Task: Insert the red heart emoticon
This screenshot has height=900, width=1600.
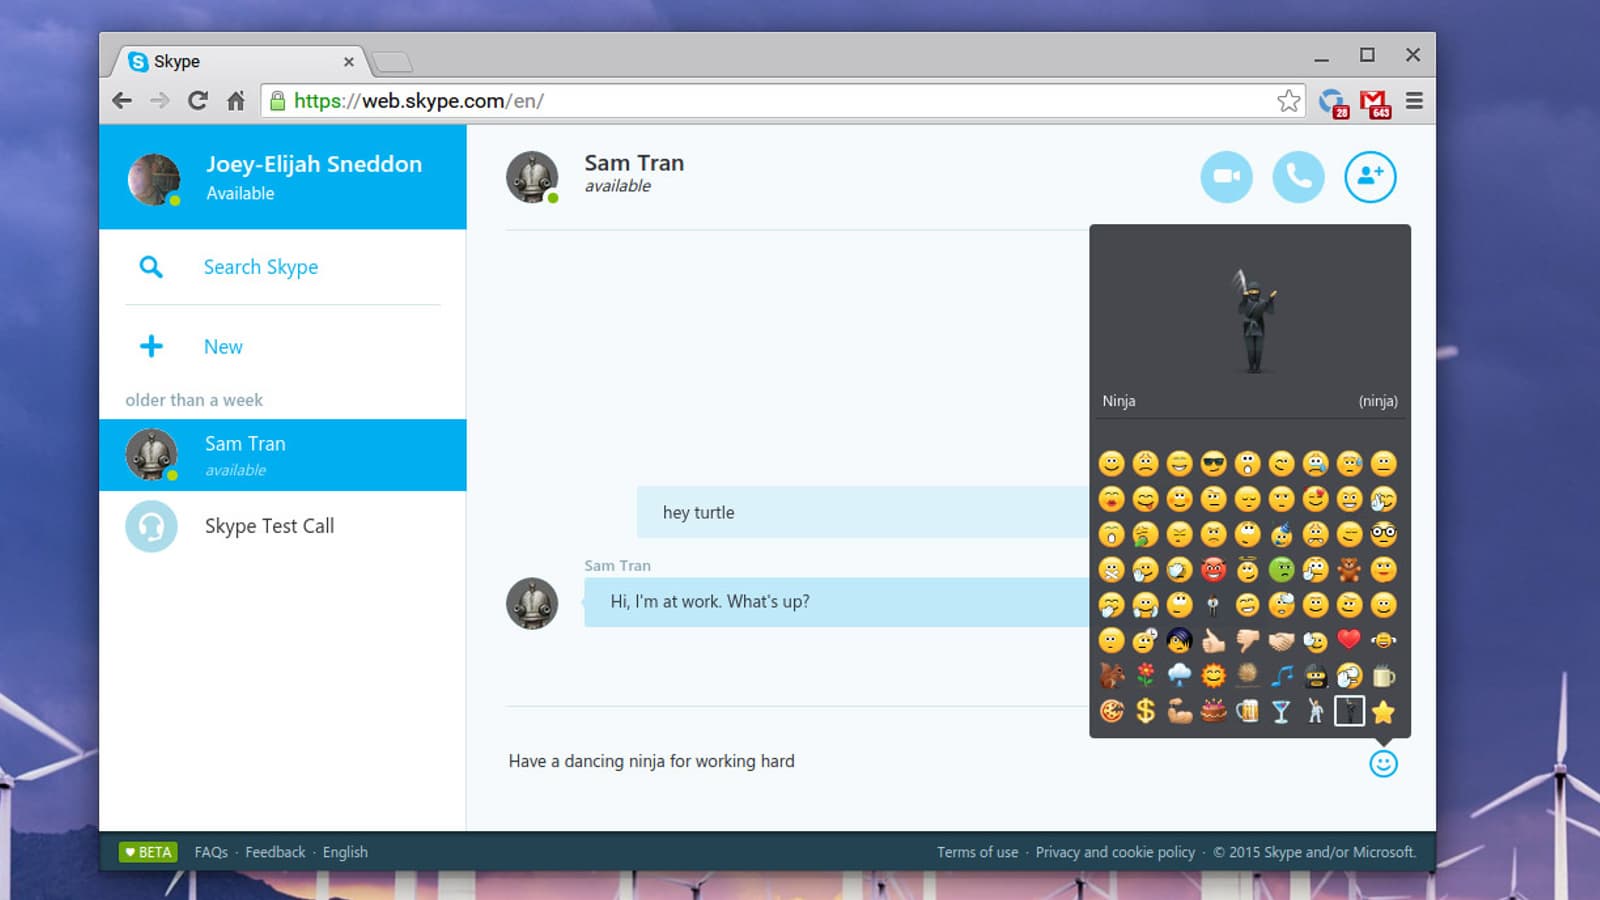Action: [x=1349, y=639]
